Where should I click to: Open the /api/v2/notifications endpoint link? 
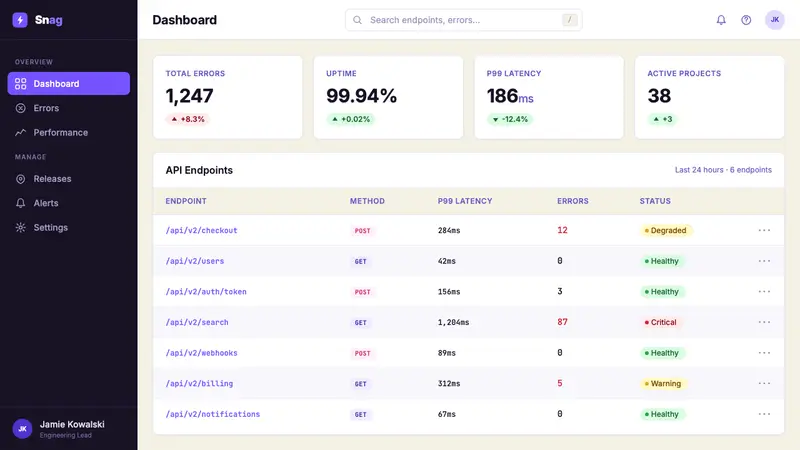coord(212,414)
